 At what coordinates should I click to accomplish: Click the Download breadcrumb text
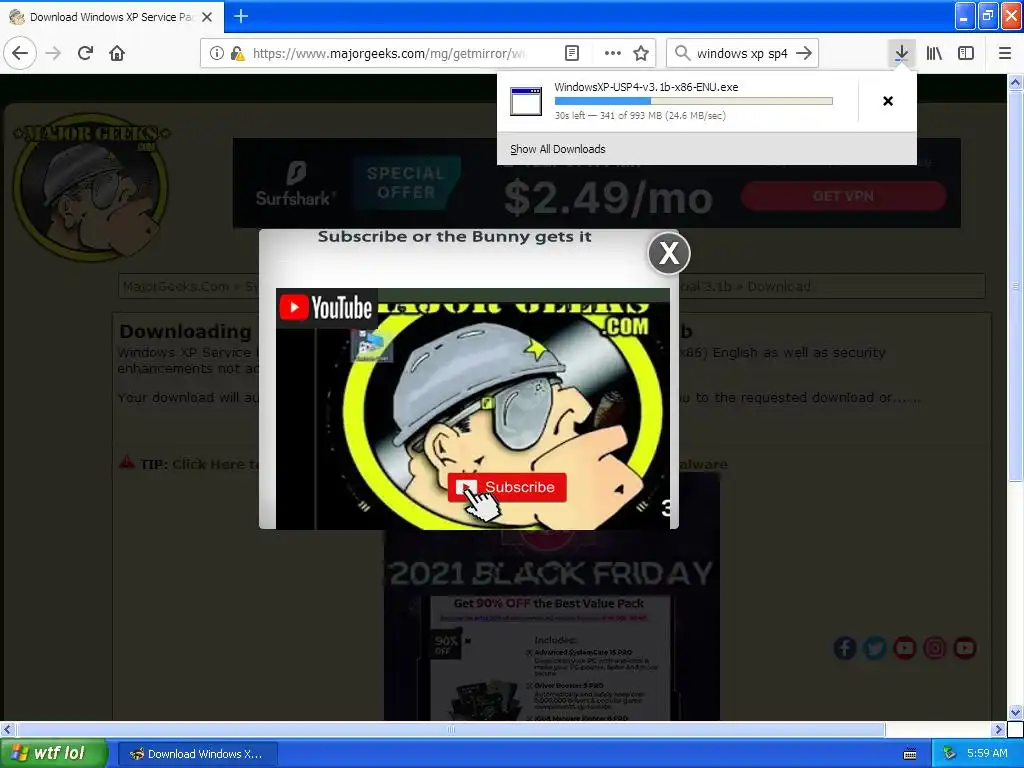[x=778, y=286]
